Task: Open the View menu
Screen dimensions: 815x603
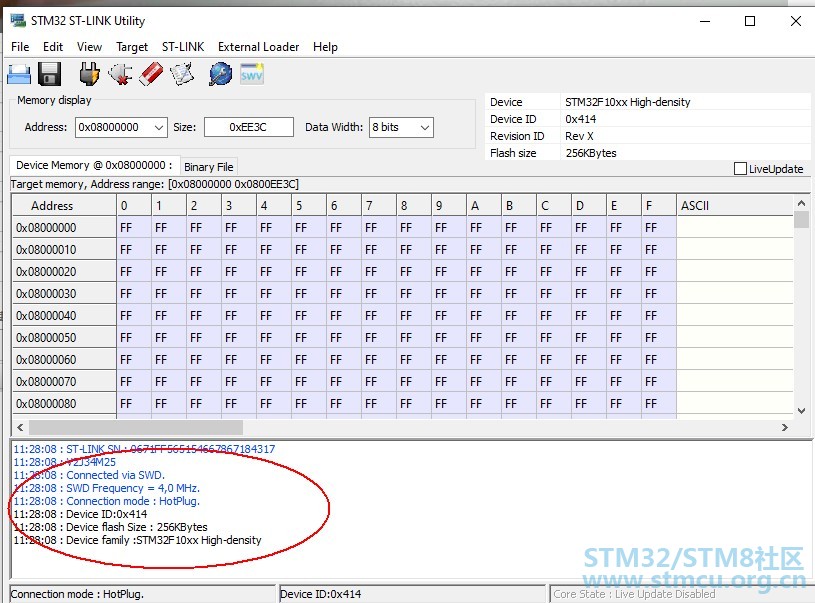Action: tap(89, 47)
